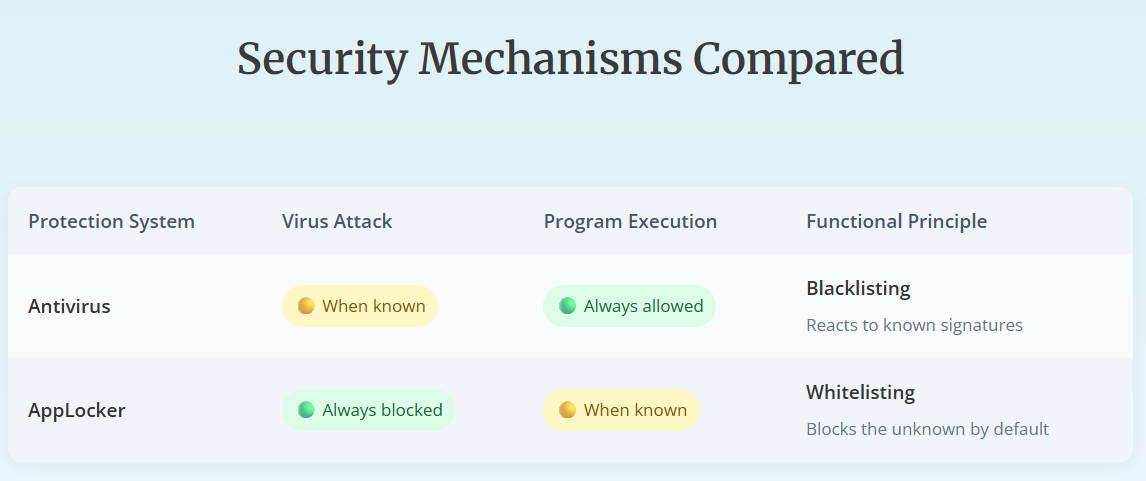Select the Antivirus row label
The width and height of the screenshot is (1146, 481).
(69, 306)
